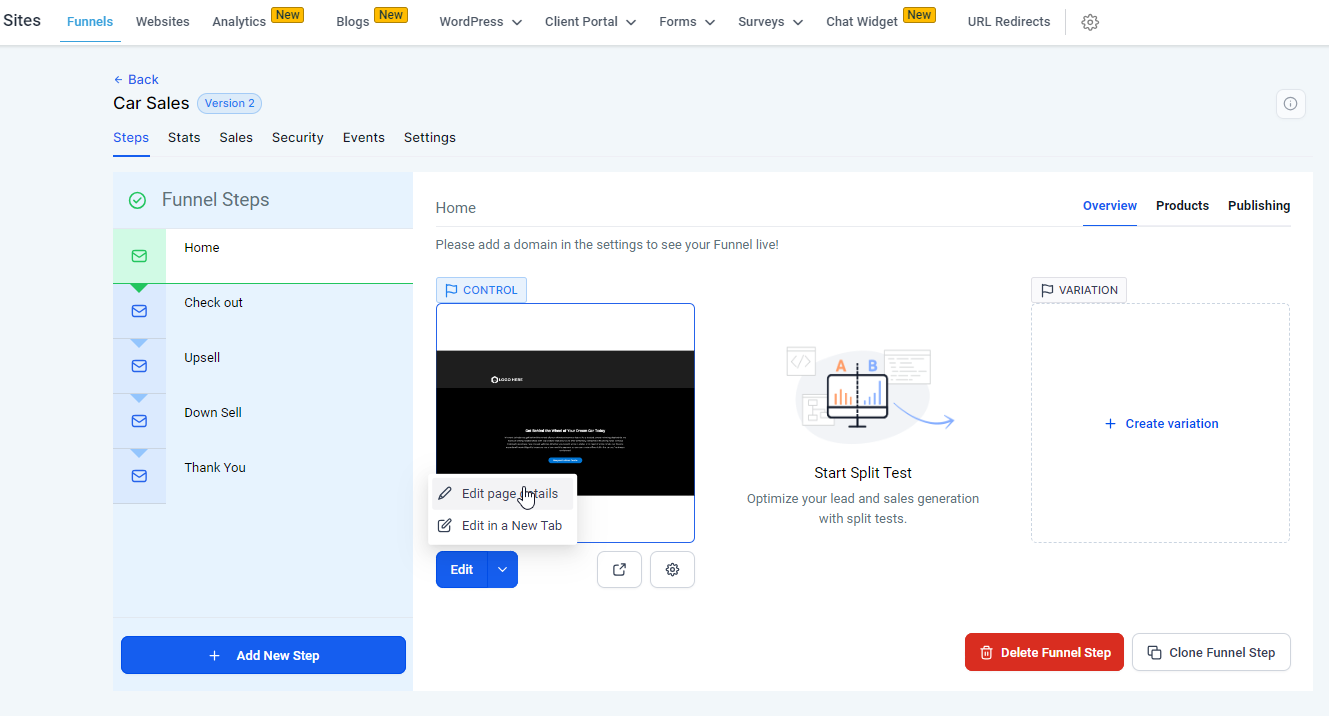
Task: Click the Upsell step envelope icon
Action: click(139, 366)
